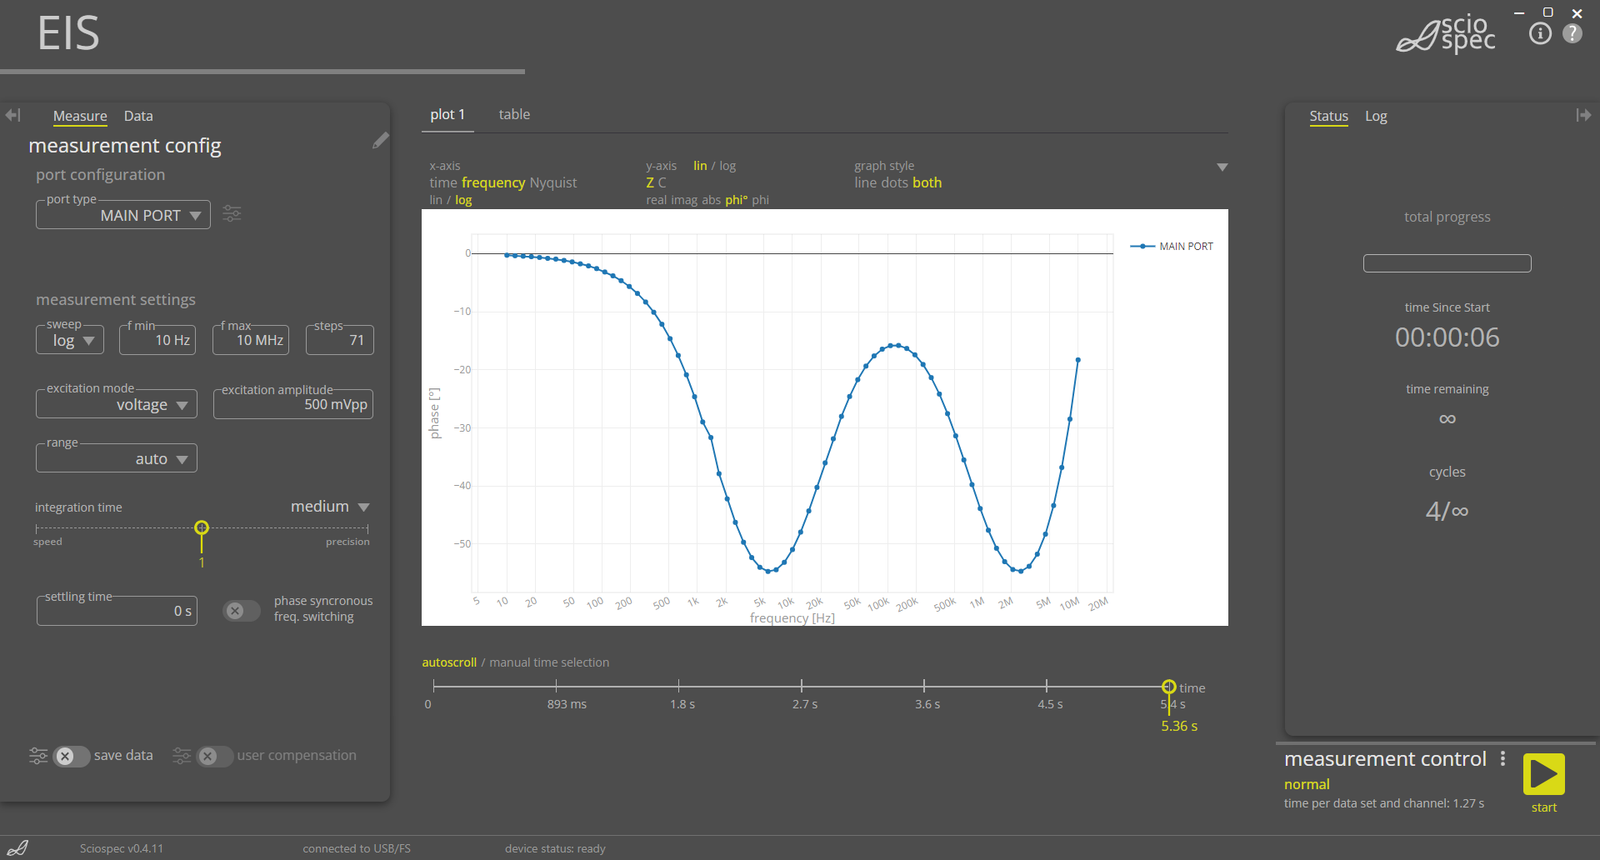Open the integration time medium dropdown
Viewport: 1600px width, 860px height.
pyautogui.click(x=330, y=507)
